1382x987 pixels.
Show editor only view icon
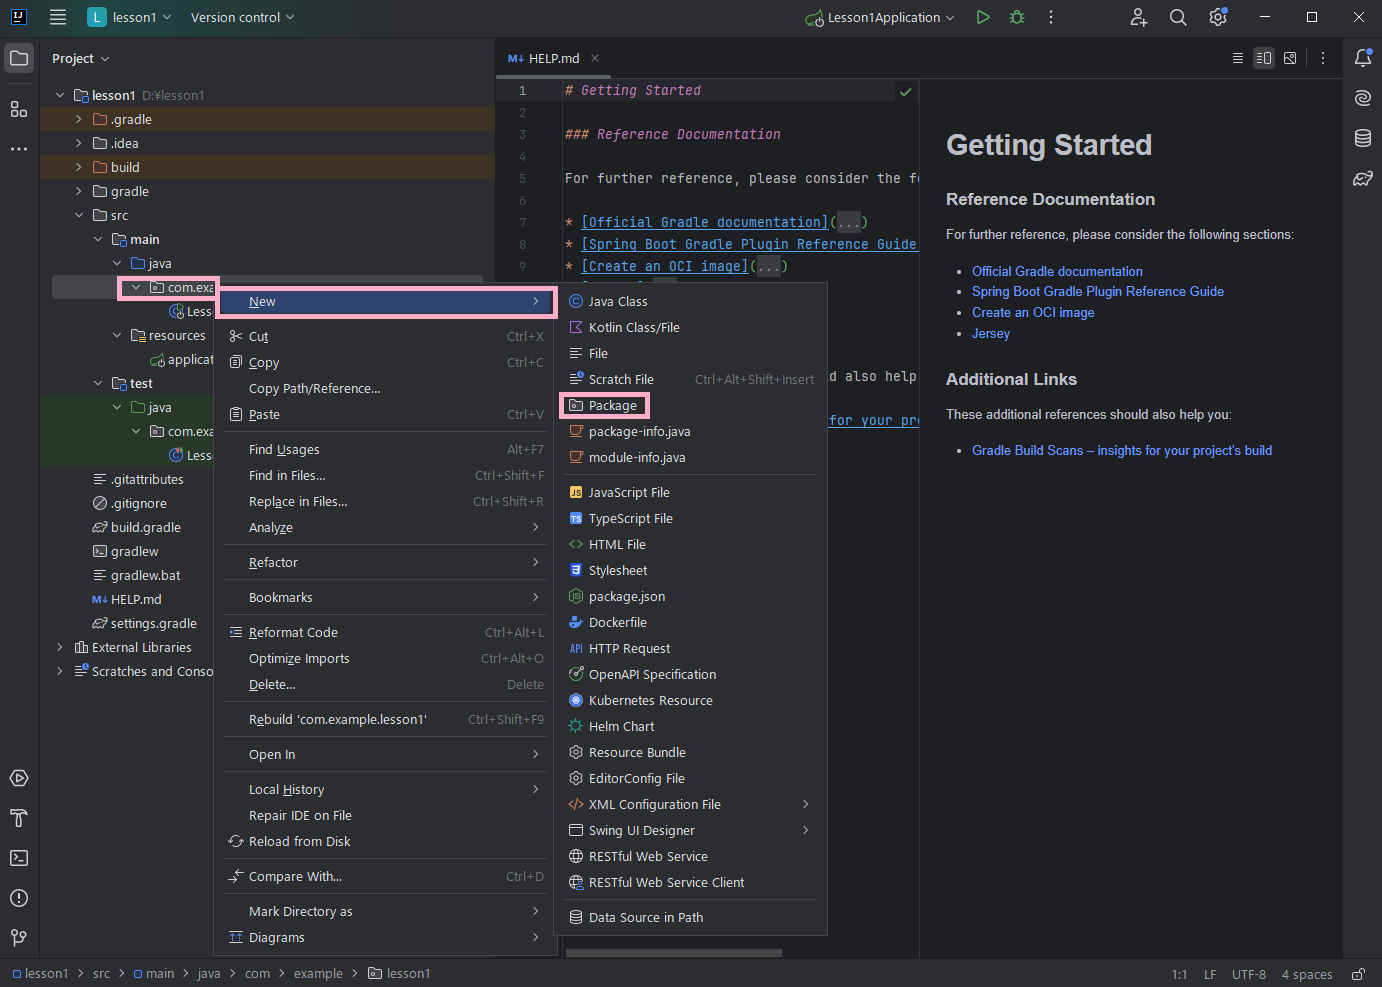[1238, 58]
